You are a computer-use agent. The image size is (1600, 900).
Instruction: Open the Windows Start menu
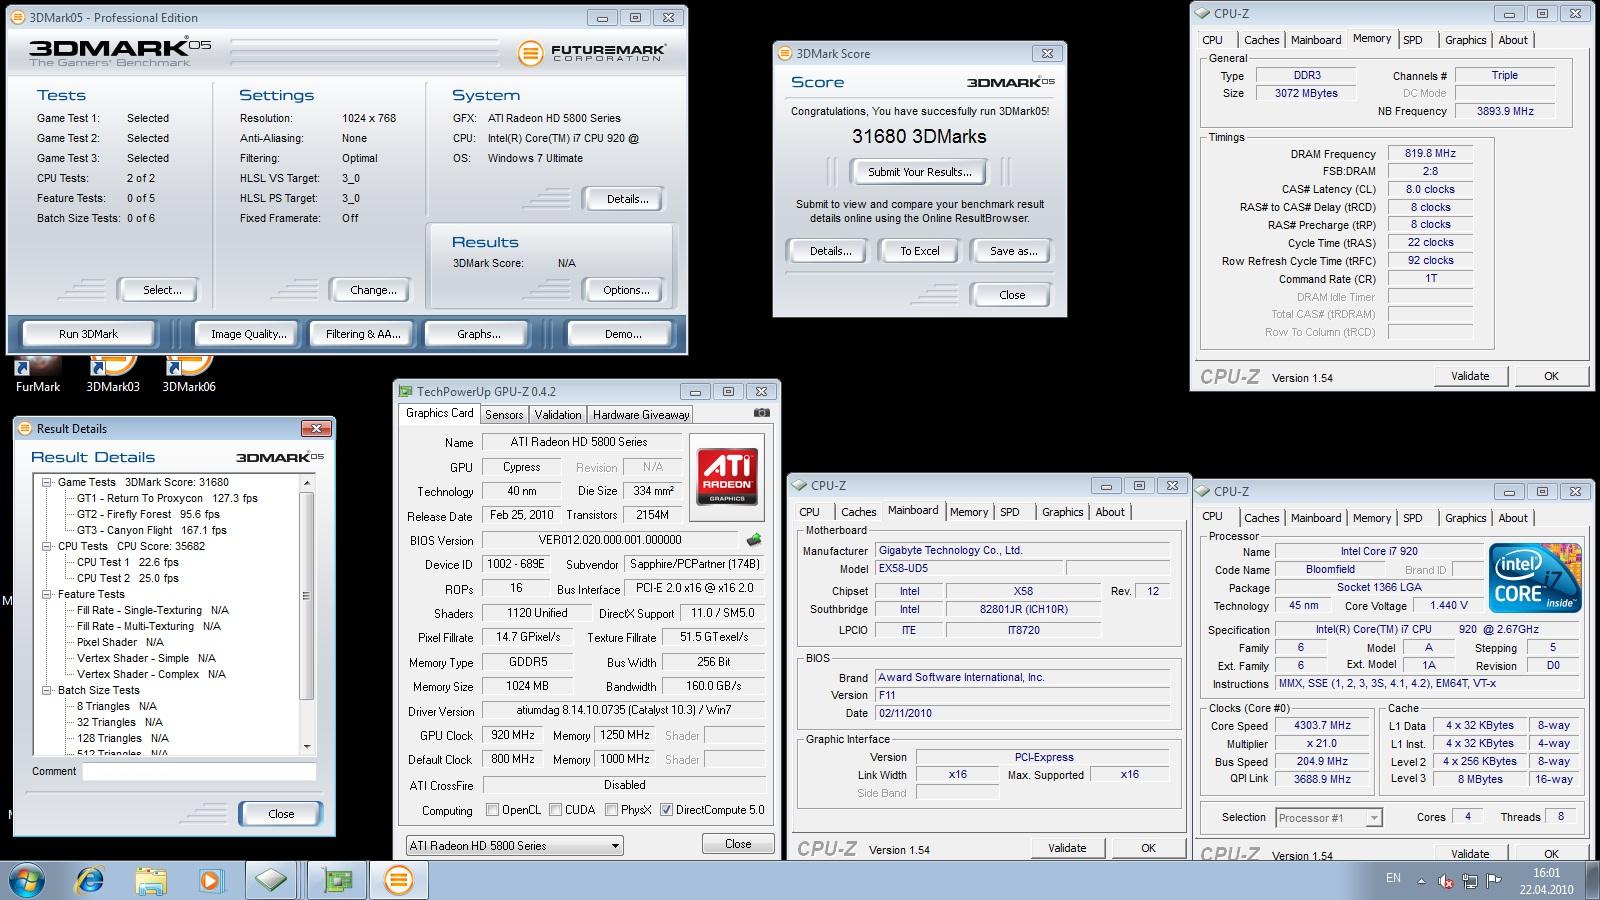[x=28, y=880]
